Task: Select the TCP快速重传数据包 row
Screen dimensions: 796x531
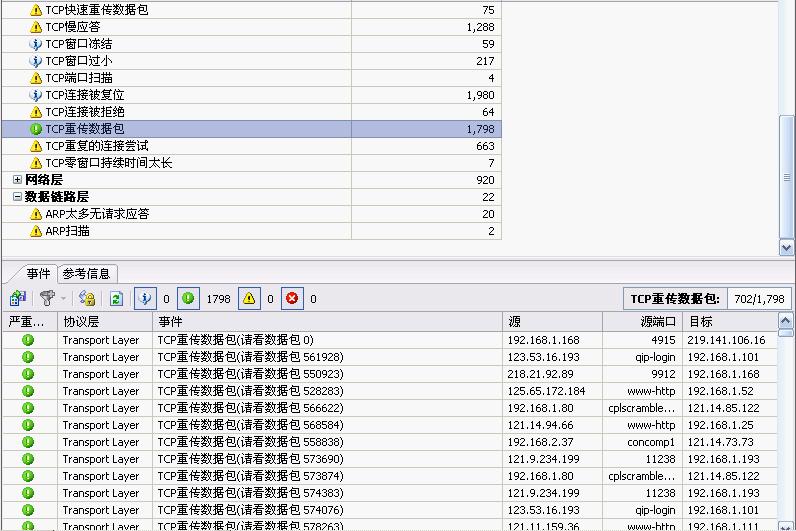Action: coord(252,10)
